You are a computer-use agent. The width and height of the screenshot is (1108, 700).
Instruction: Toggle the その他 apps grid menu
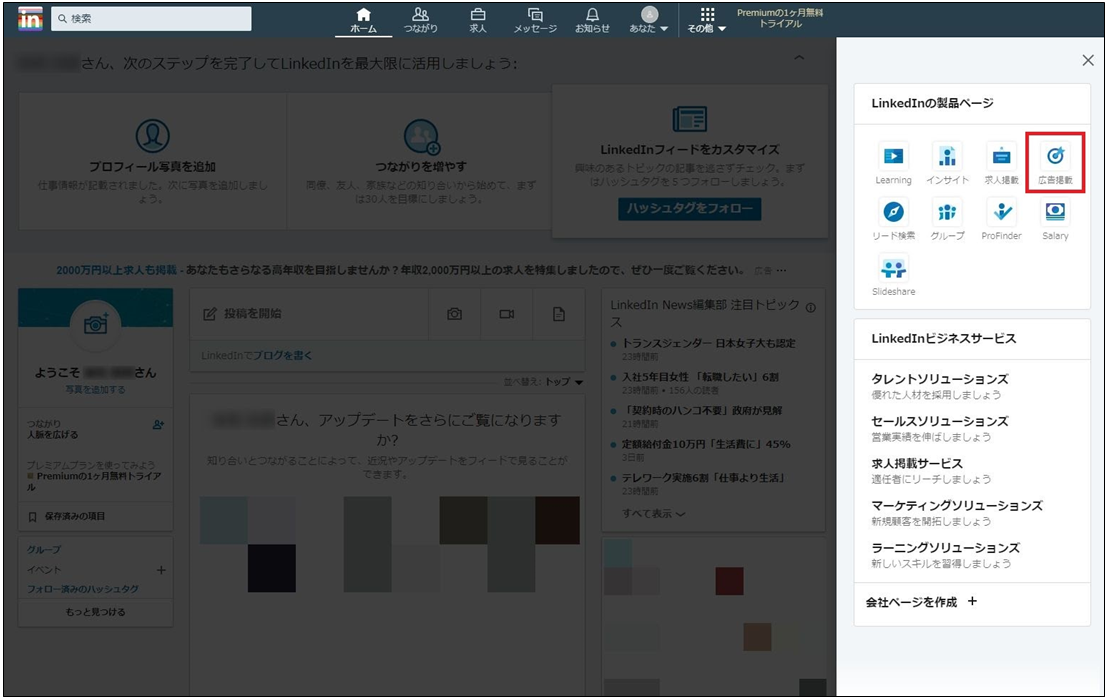[707, 20]
